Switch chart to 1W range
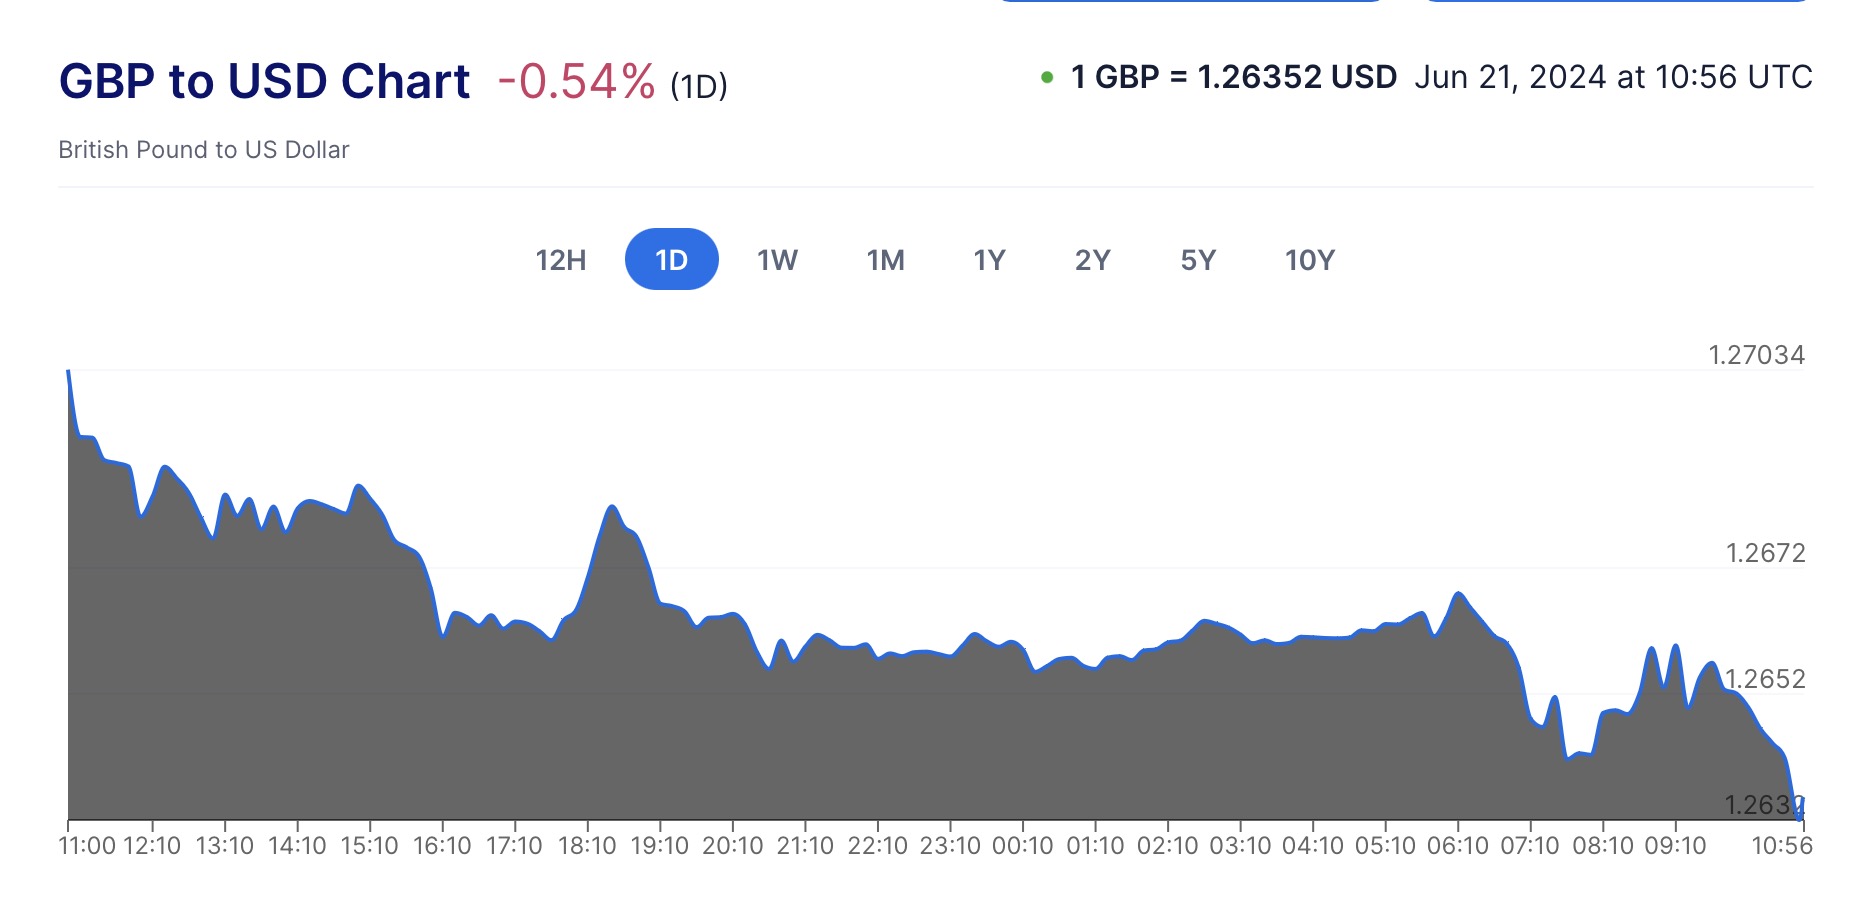The width and height of the screenshot is (1856, 916). [777, 260]
